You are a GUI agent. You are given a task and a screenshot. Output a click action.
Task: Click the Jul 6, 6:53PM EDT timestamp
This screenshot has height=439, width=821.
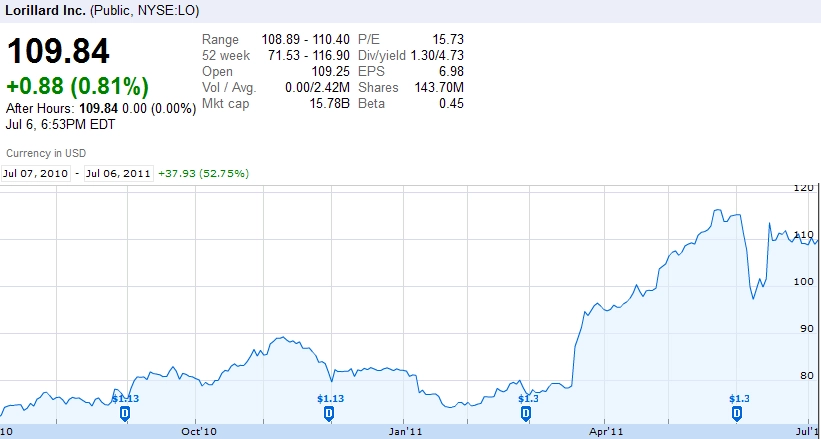(x=60, y=125)
